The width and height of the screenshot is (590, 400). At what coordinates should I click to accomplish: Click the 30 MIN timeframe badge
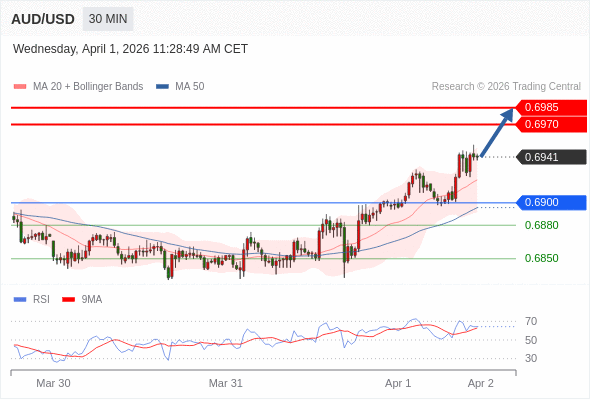tap(108, 19)
